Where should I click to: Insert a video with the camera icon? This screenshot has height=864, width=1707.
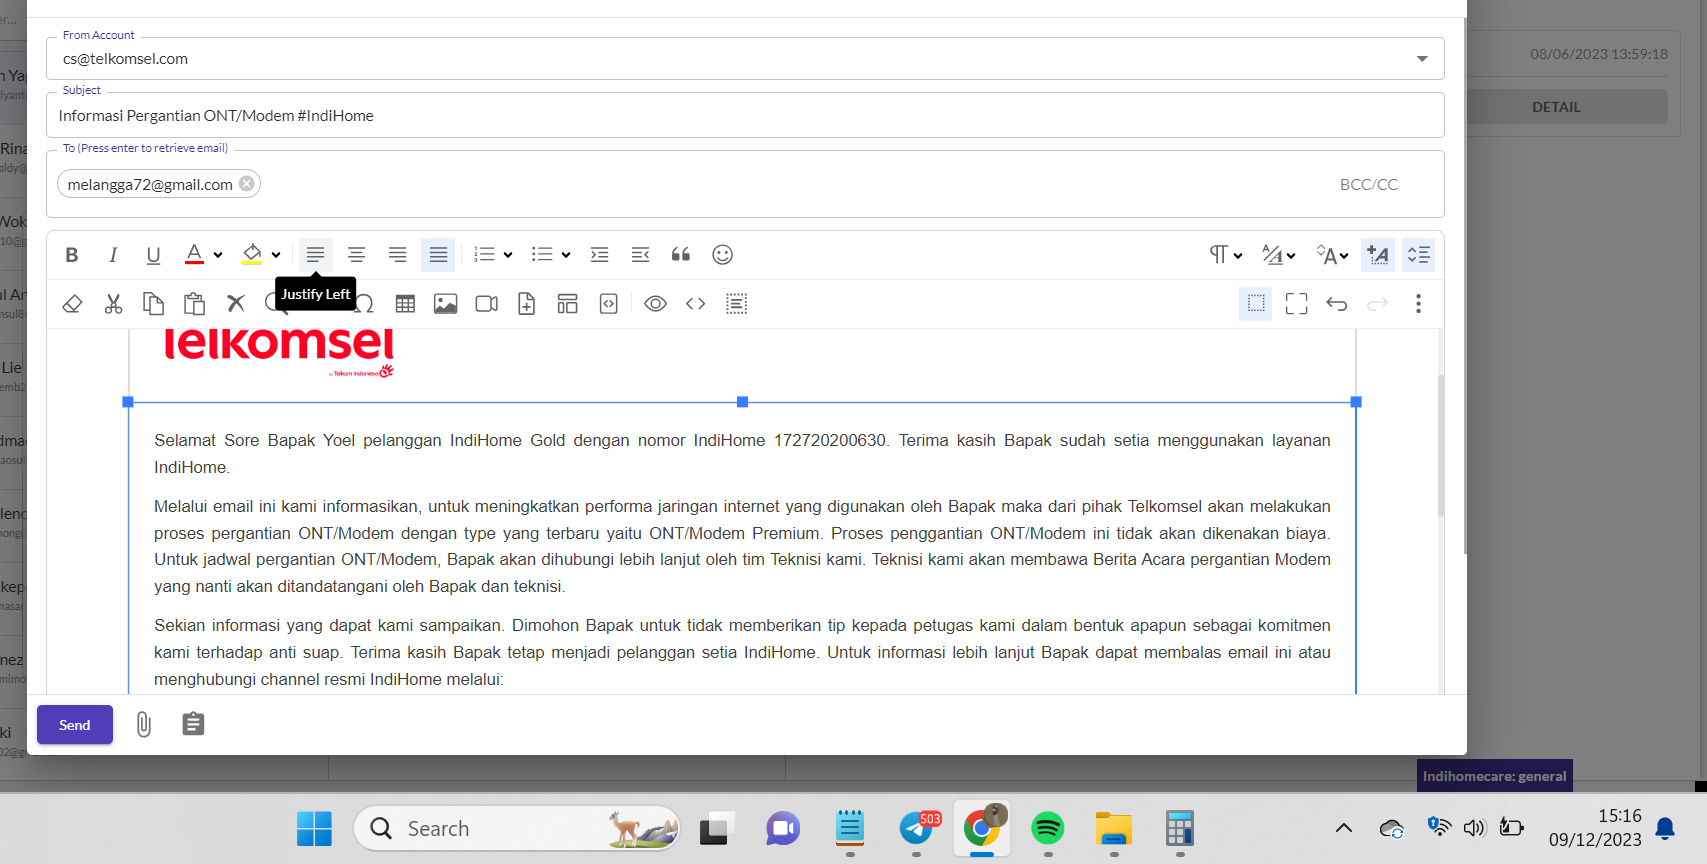(487, 304)
